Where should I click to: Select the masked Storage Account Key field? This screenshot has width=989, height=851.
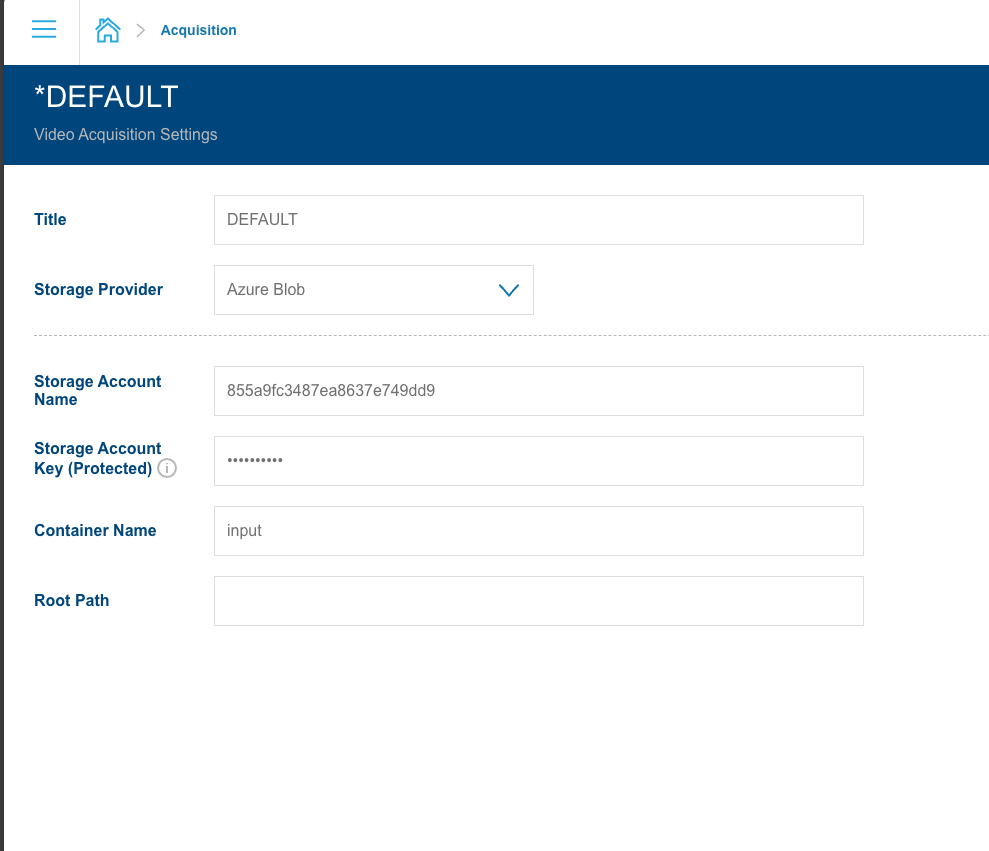coord(538,461)
